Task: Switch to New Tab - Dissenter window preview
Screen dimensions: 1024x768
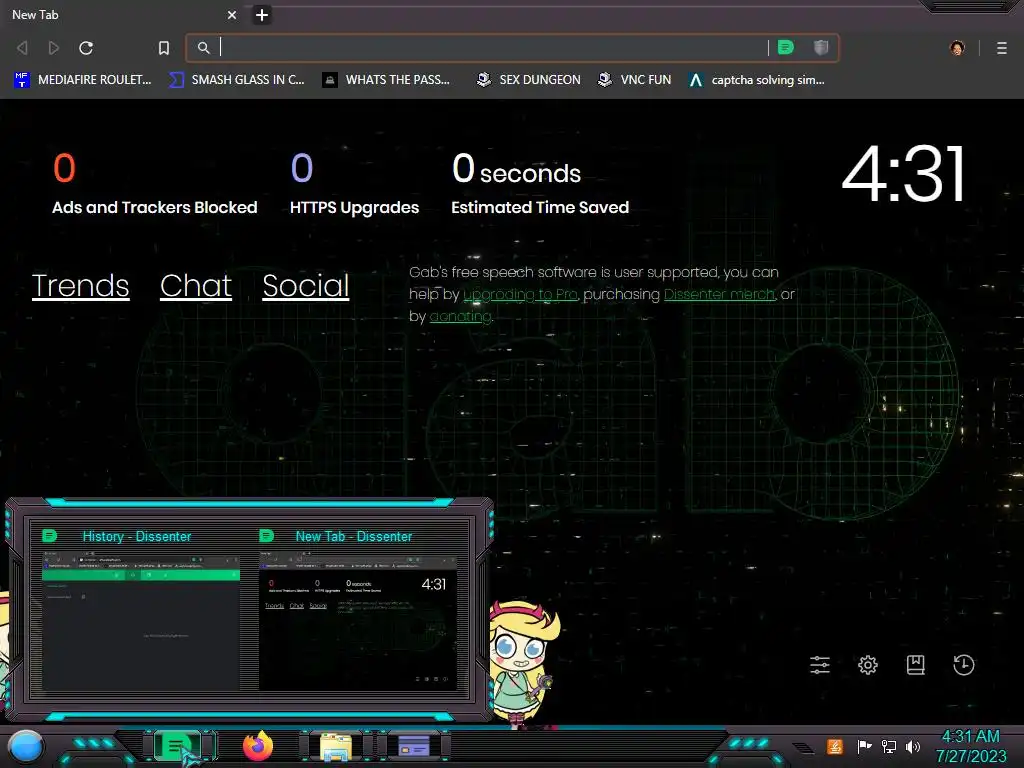Action: point(358,609)
